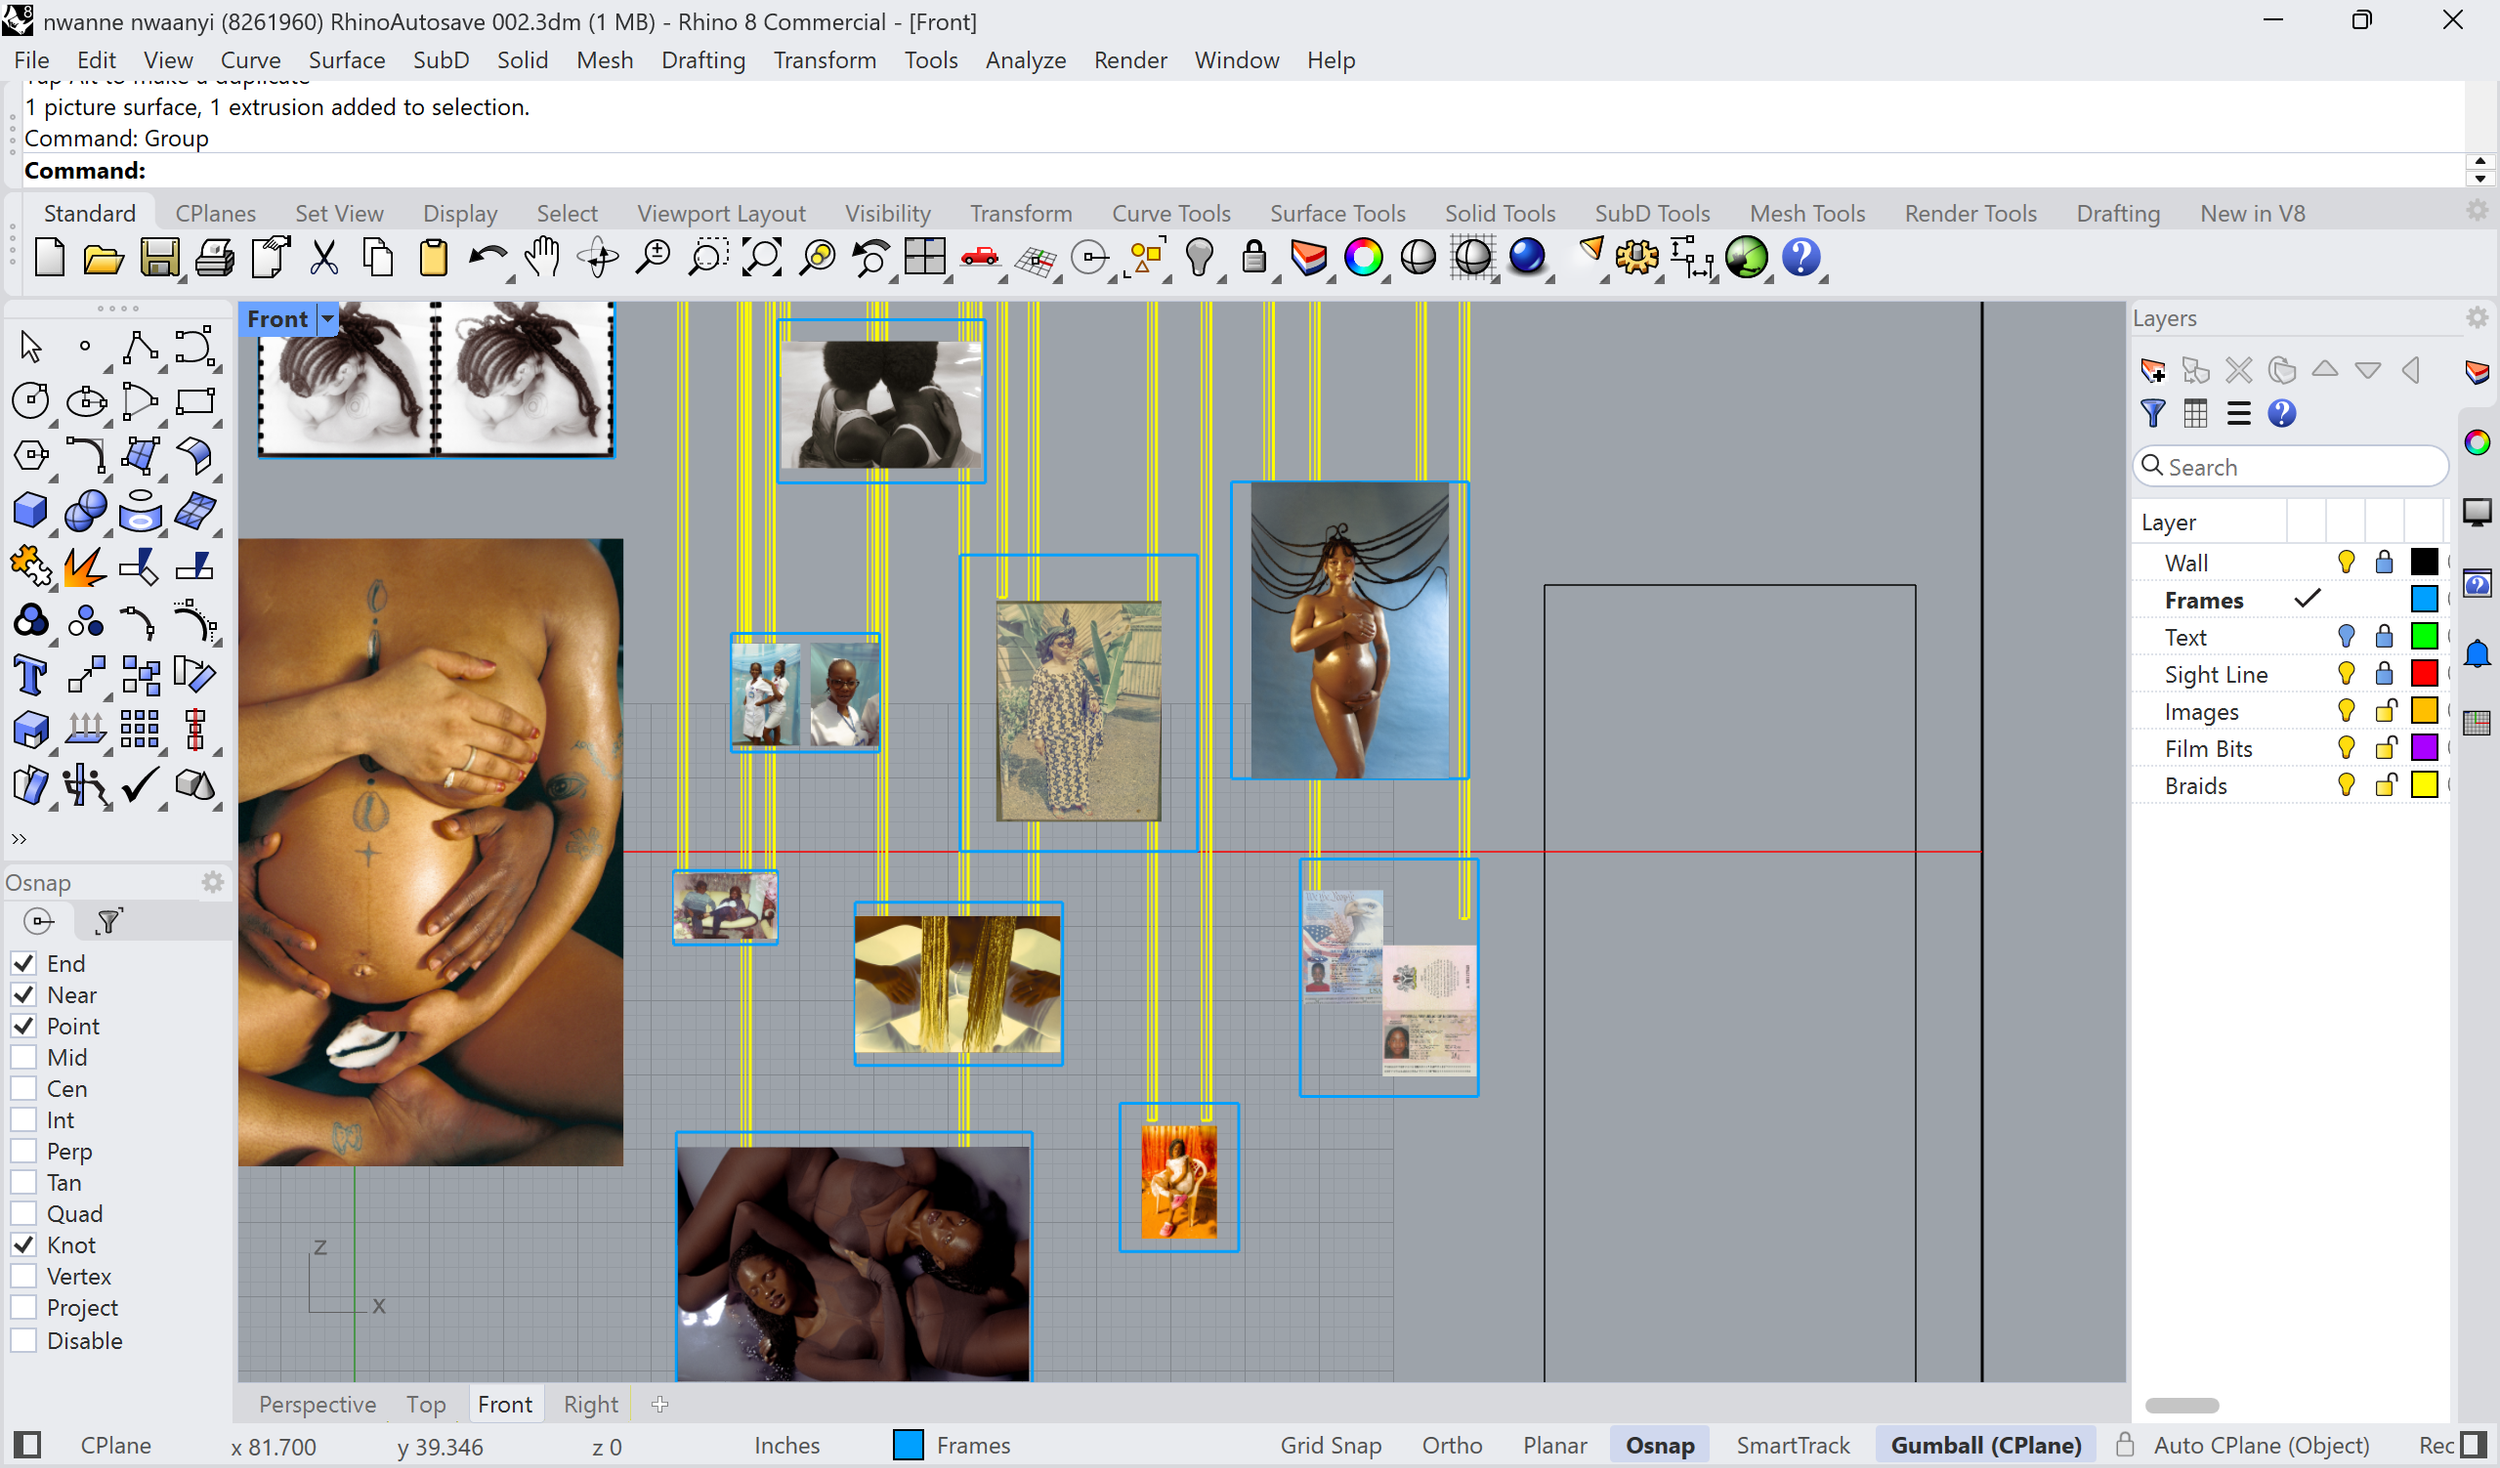Open the Analyze menu
The width and height of the screenshot is (2500, 1468).
[1025, 60]
